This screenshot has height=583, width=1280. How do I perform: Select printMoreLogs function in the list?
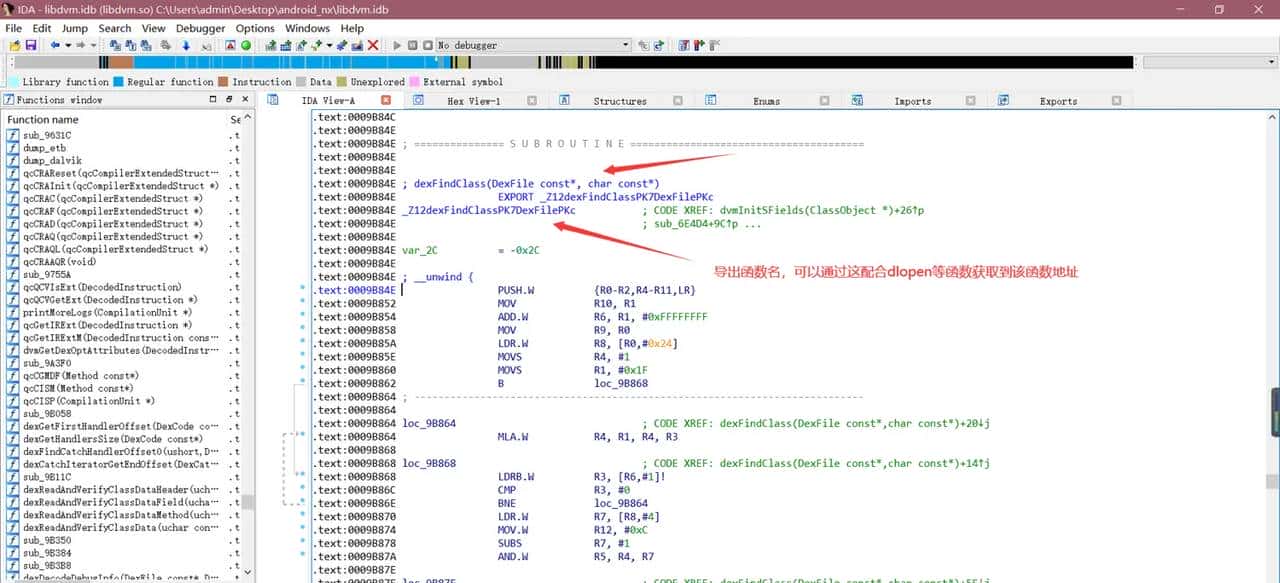click(100, 313)
